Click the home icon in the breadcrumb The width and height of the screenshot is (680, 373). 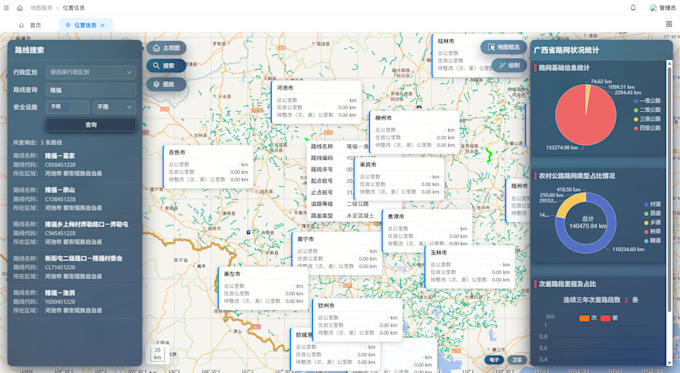20,8
